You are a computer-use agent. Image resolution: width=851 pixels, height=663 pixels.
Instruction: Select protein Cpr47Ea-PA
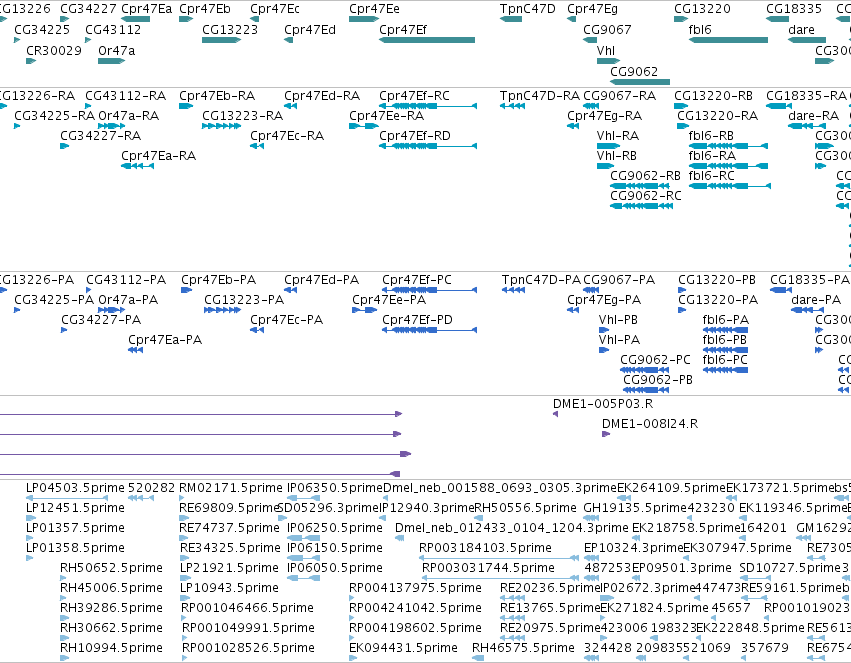pyautogui.click(x=136, y=350)
